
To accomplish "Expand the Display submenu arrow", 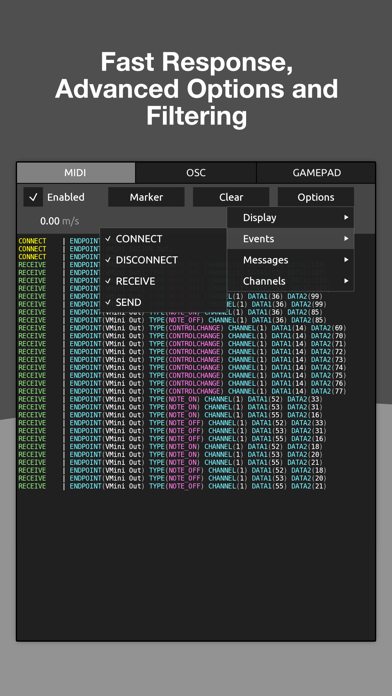I will (346, 218).
